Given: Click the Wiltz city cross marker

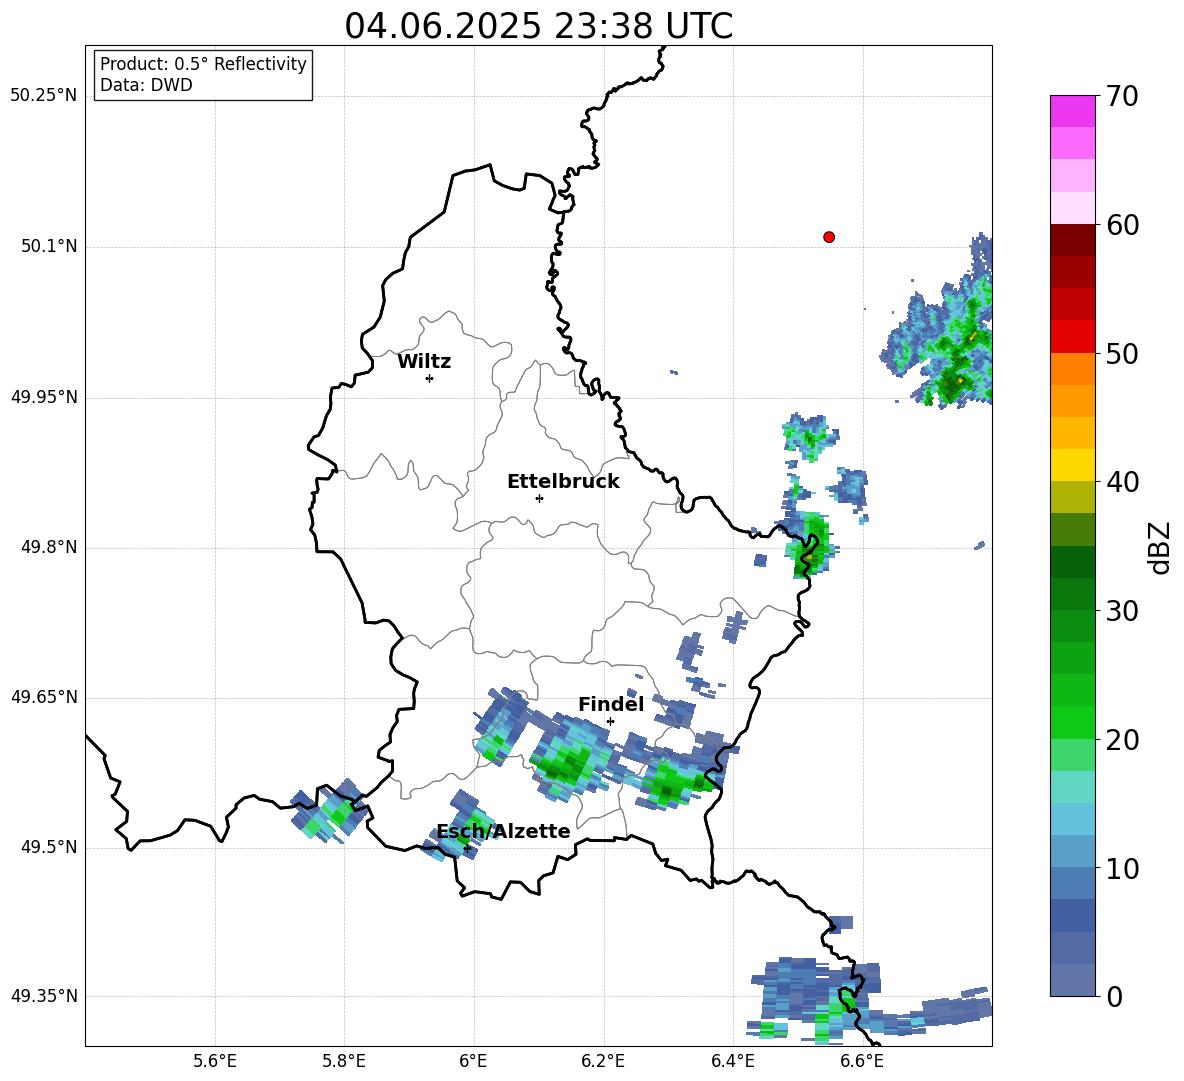Looking at the screenshot, I should pos(430,378).
